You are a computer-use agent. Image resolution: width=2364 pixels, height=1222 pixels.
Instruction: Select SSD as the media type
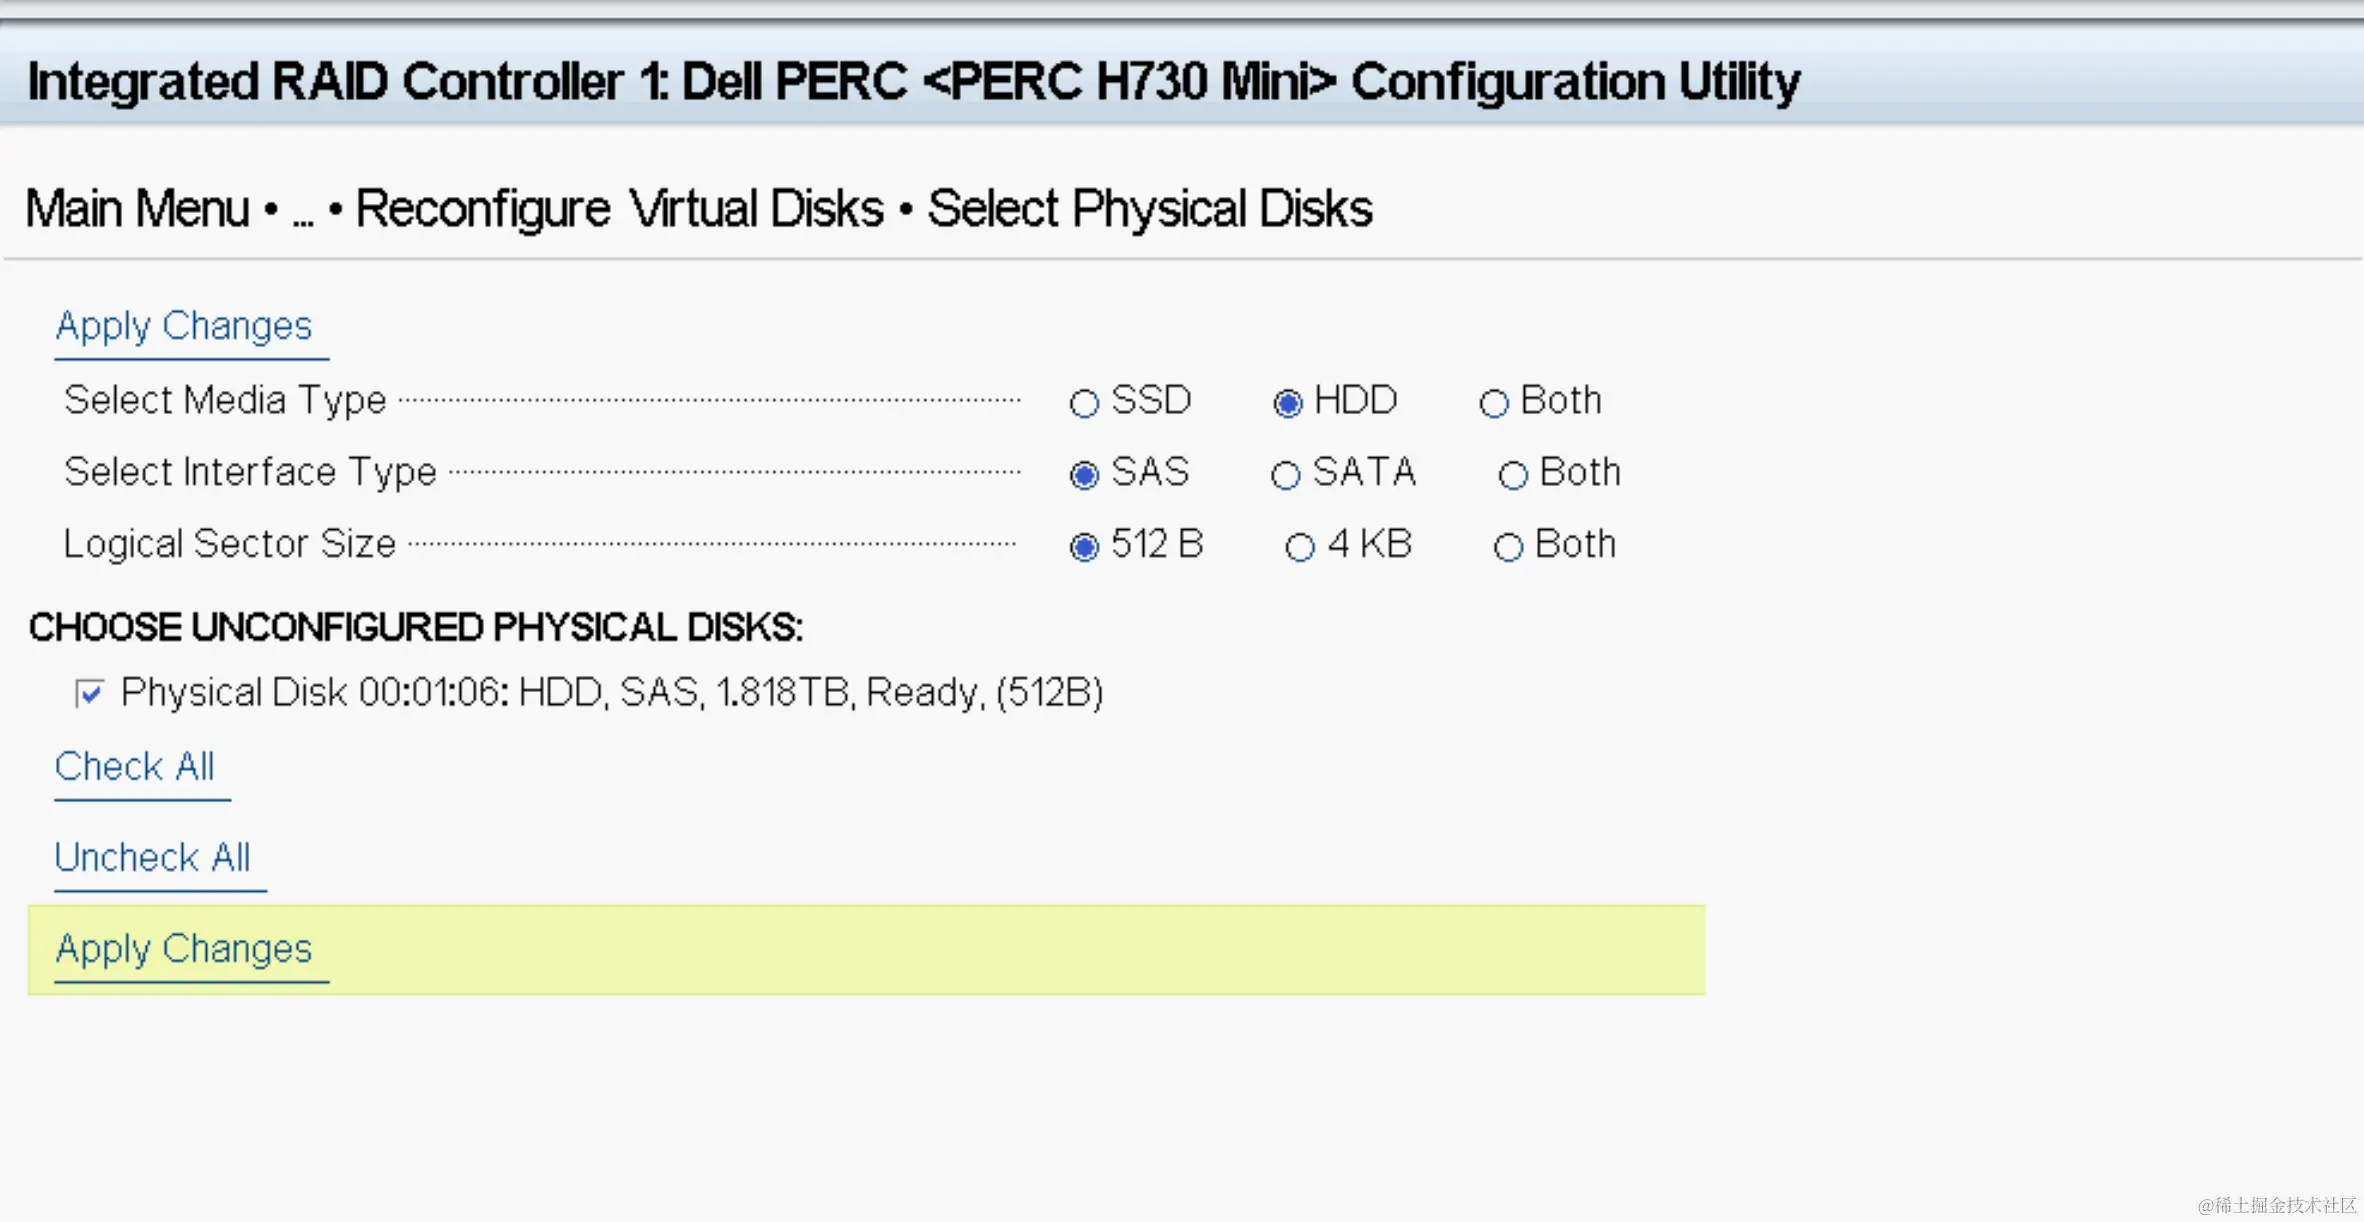pos(1084,403)
